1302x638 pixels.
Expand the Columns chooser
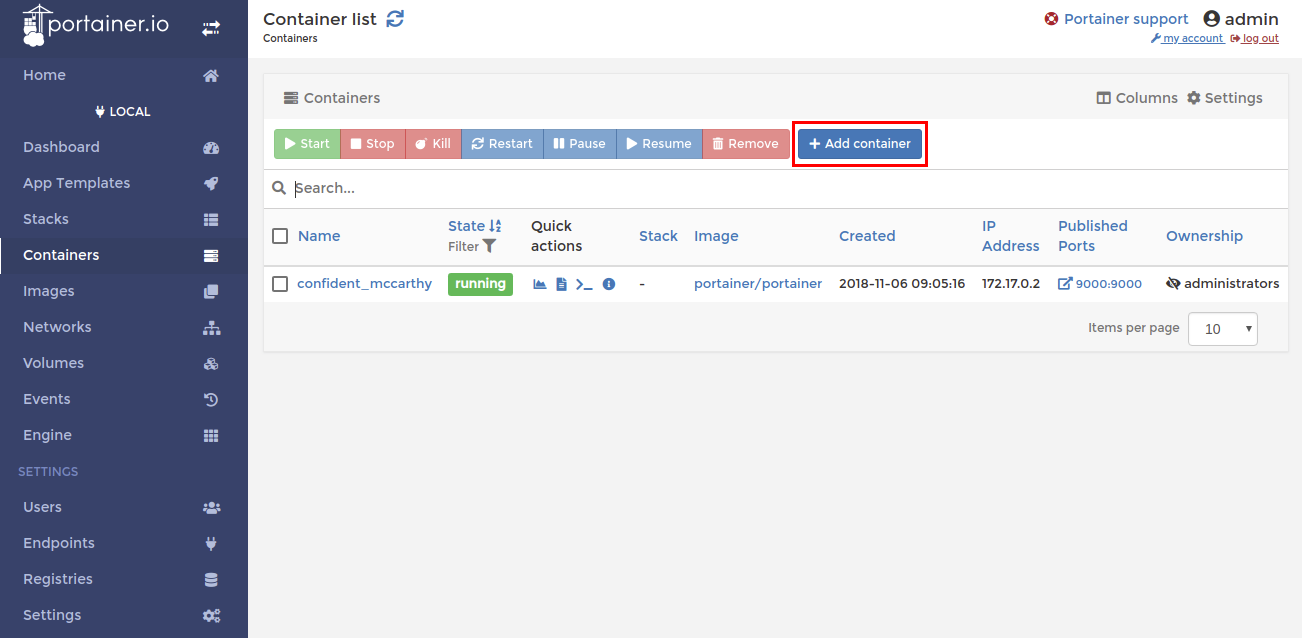click(1137, 98)
